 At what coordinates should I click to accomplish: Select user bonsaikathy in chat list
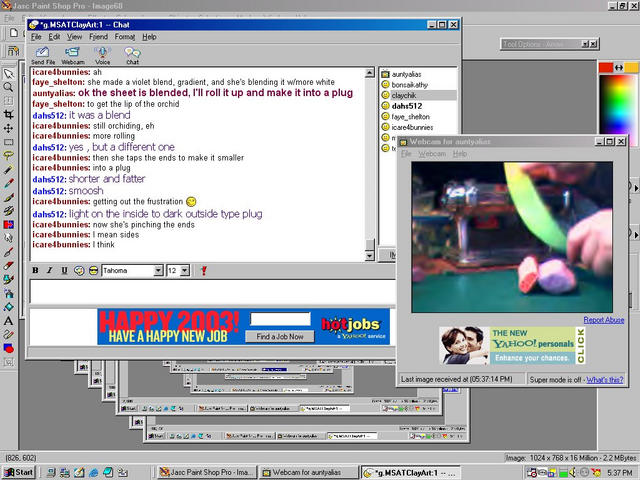(409, 85)
